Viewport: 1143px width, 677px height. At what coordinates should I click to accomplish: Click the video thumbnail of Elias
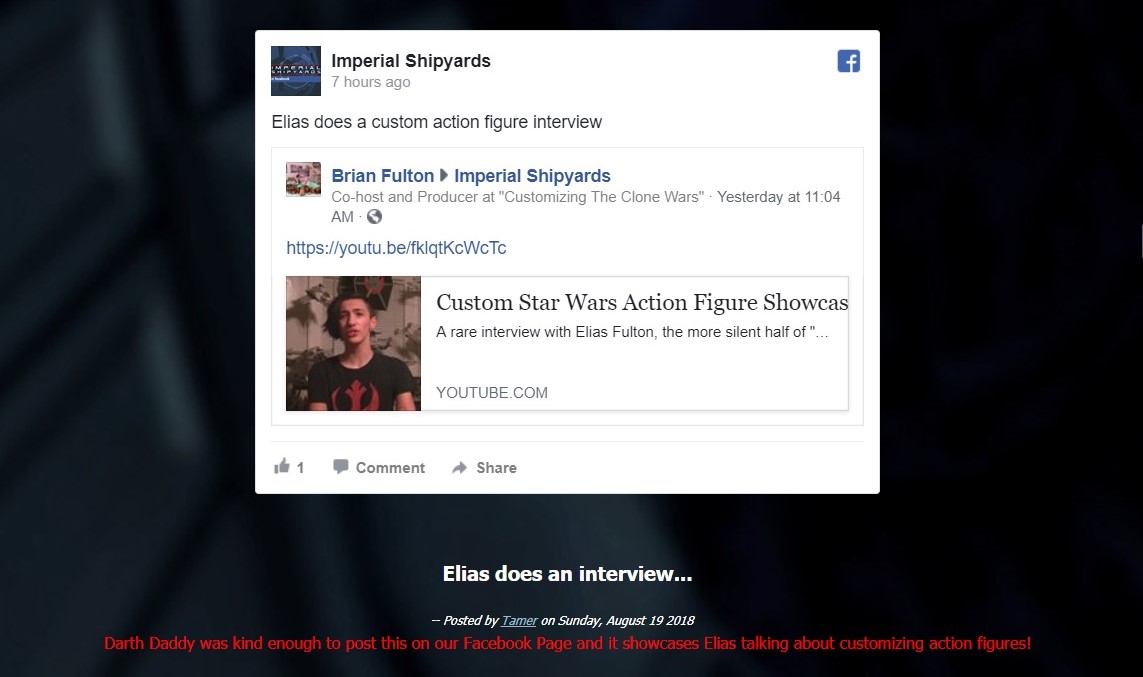(354, 343)
